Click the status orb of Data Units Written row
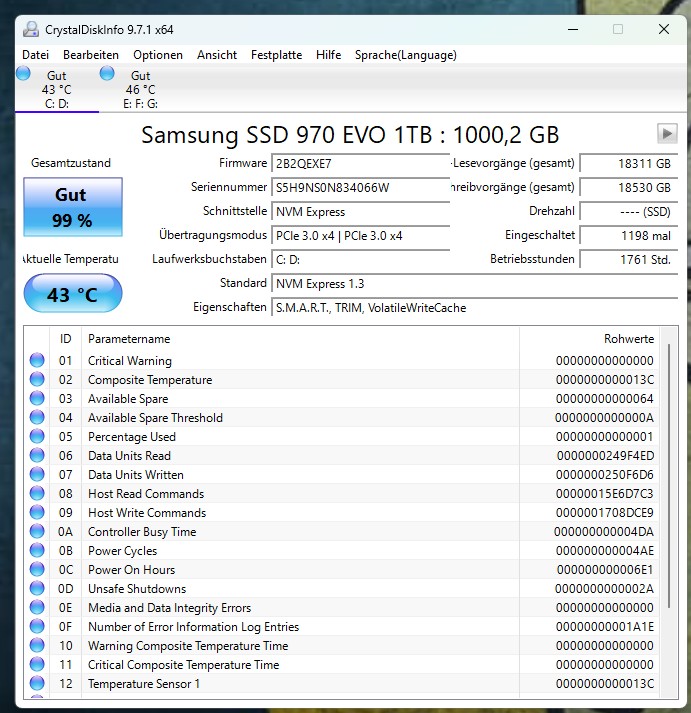 click(37, 474)
